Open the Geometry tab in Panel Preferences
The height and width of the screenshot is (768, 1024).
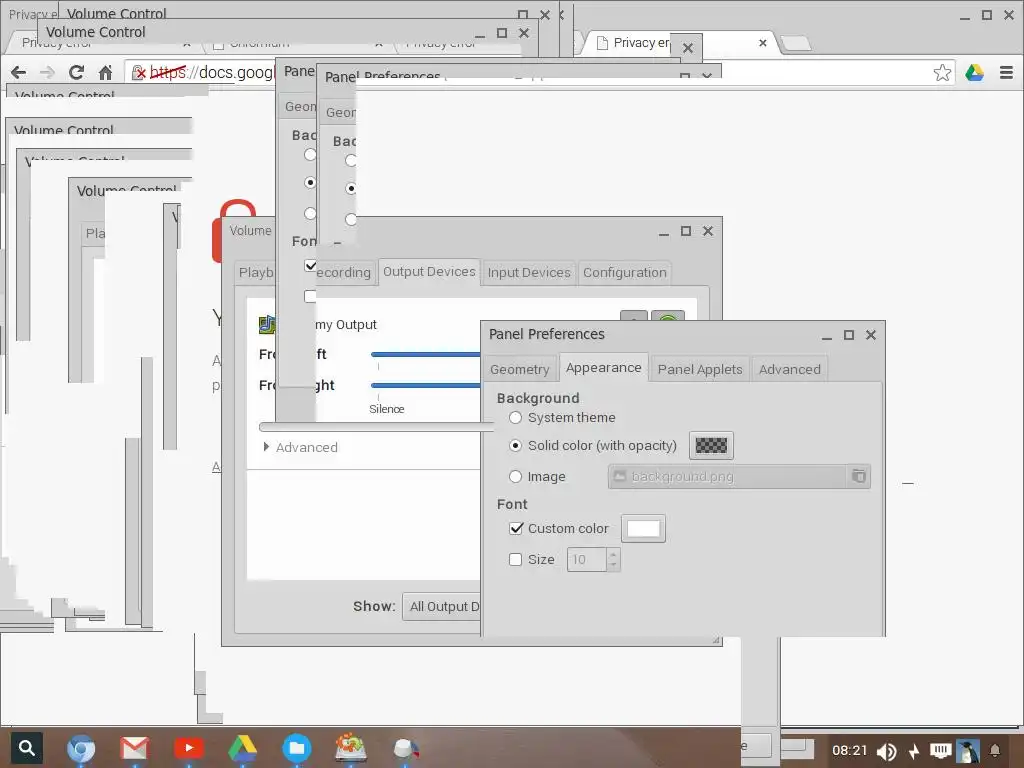click(x=520, y=369)
